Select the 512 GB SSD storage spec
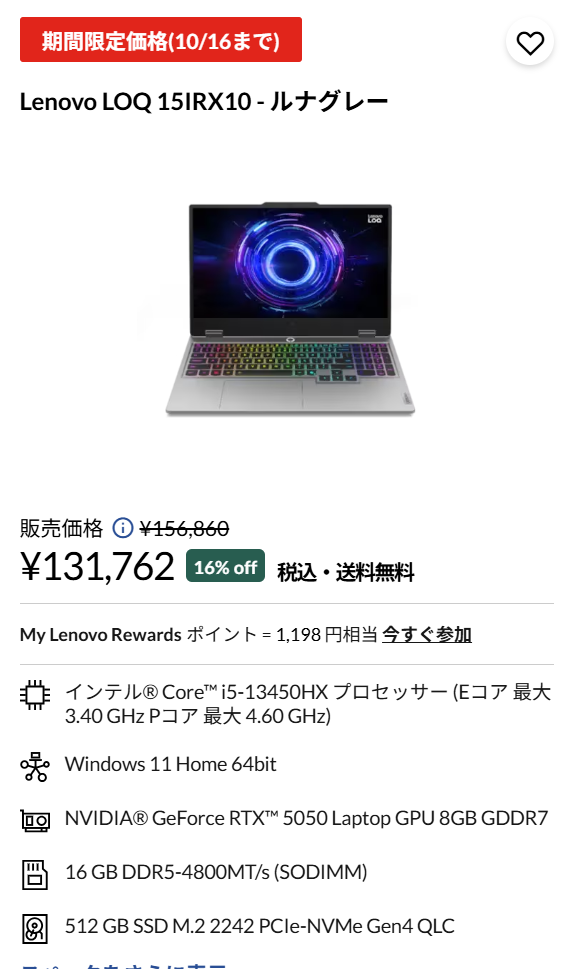Screen dimensions: 574x969 pyautogui.click(x=260, y=926)
